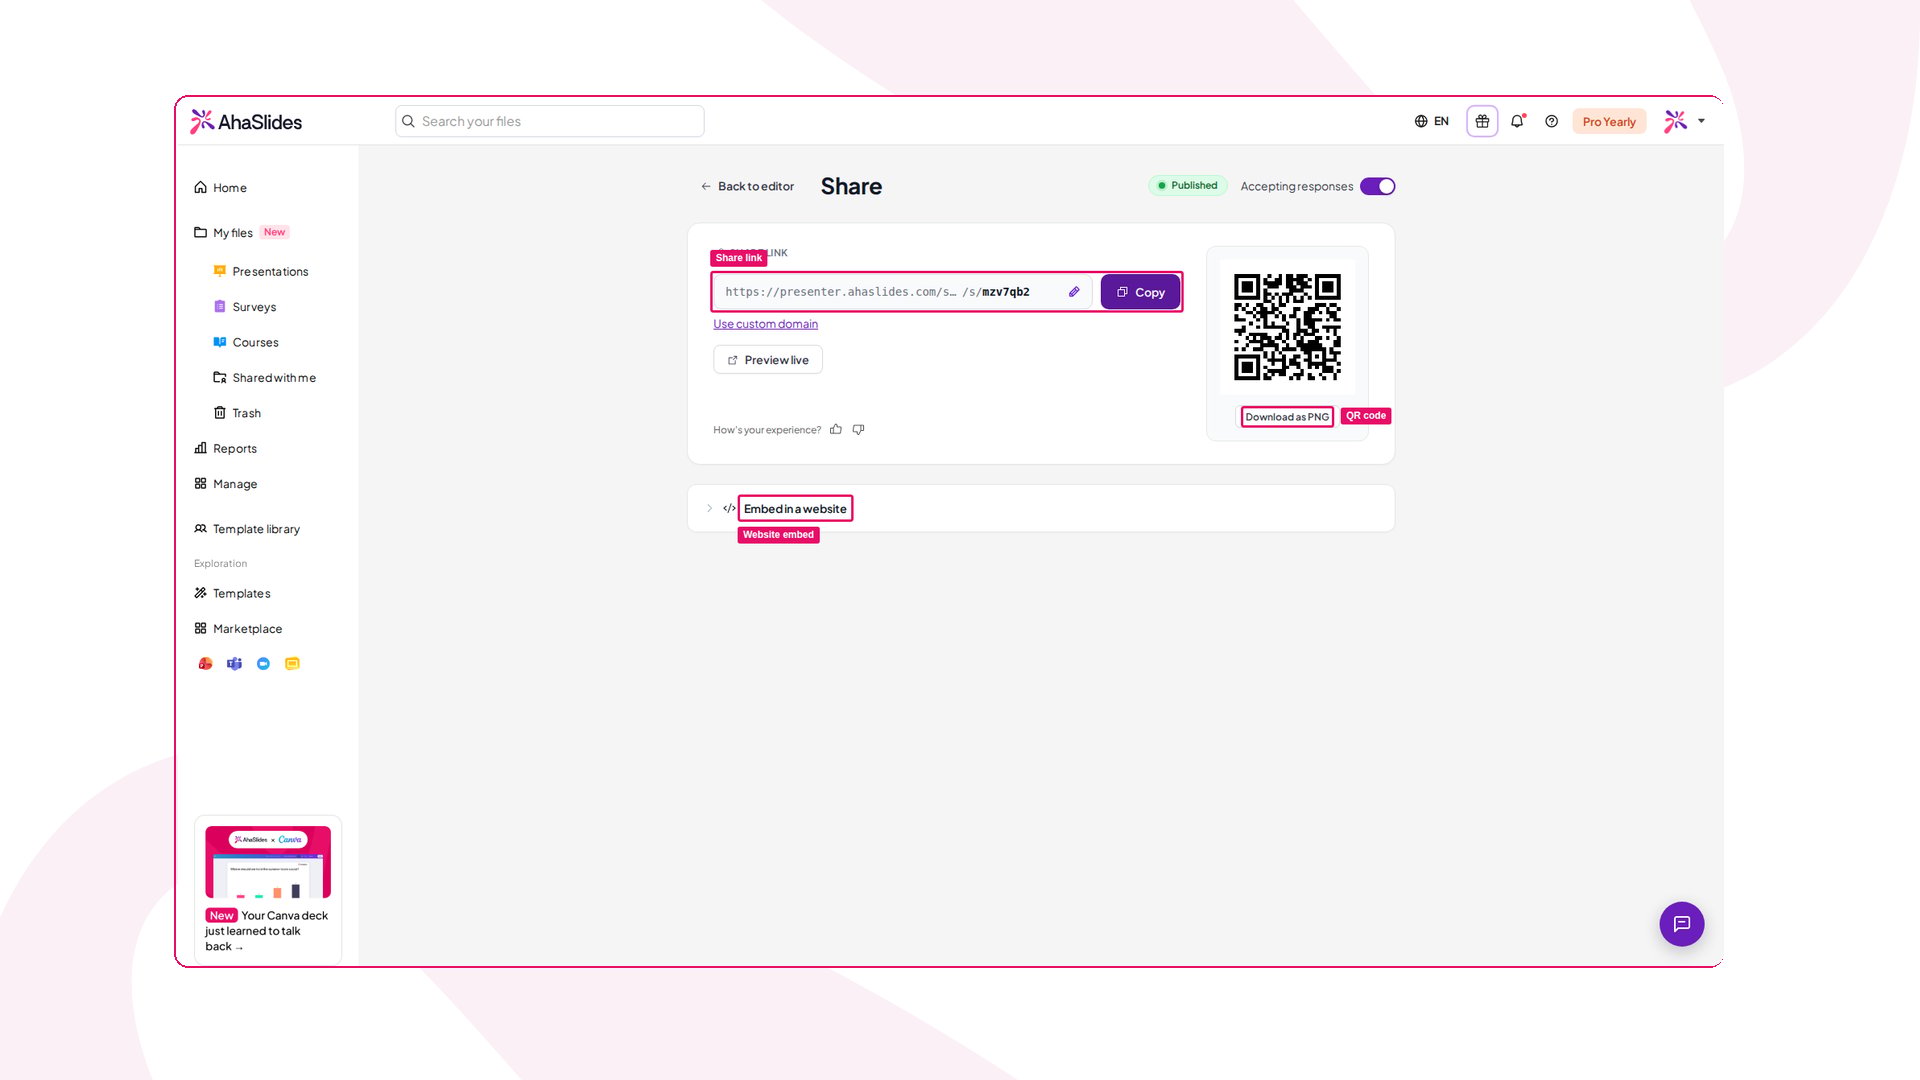The image size is (1920, 1080).
Task: Open the Microsoft Teams integration icon
Action: click(234, 663)
